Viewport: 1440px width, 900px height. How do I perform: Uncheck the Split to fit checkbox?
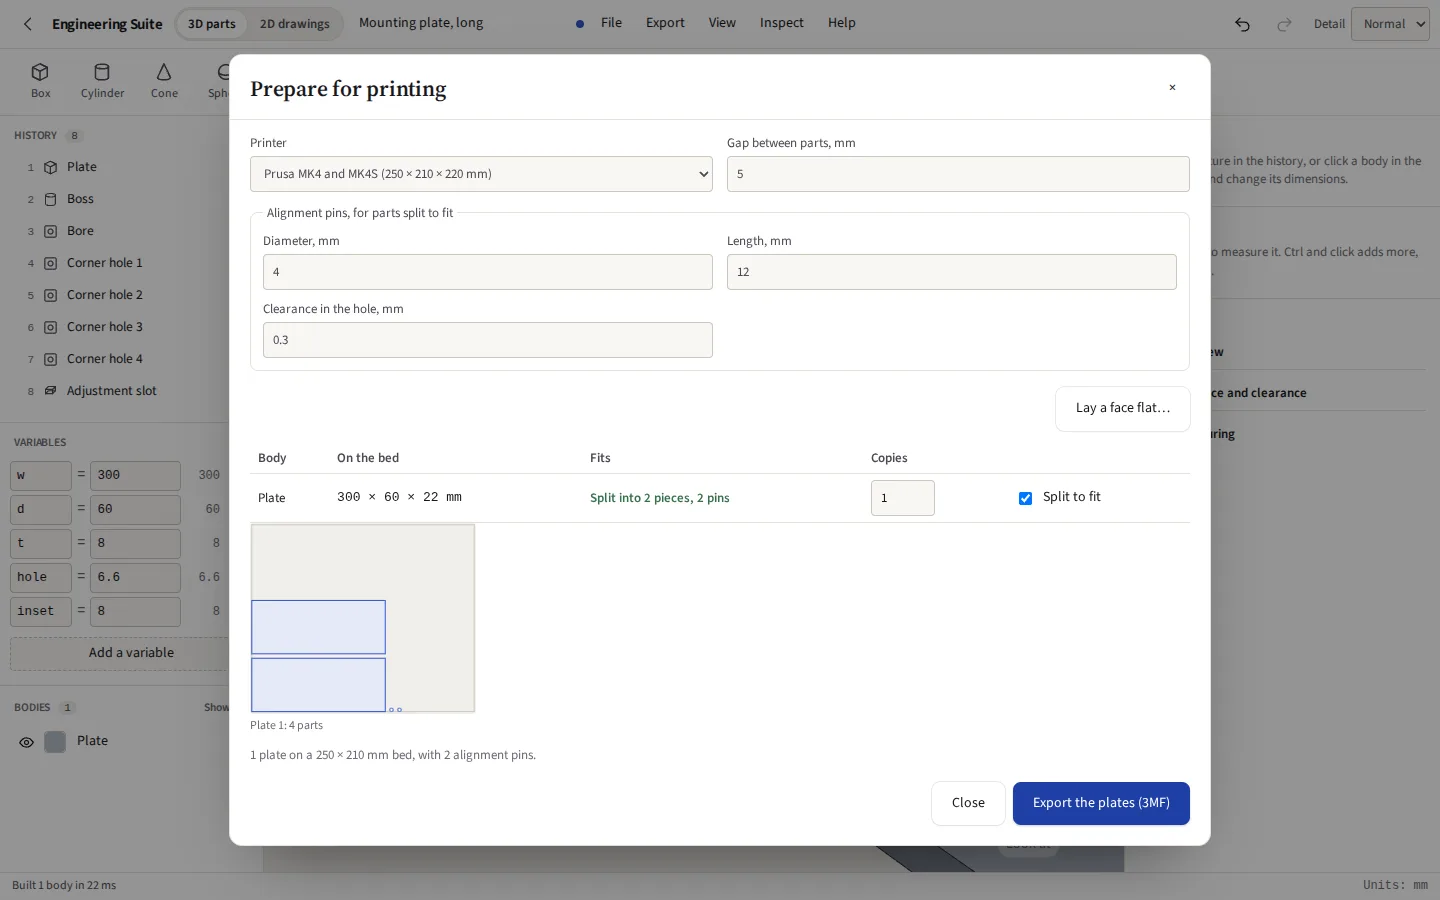click(x=1025, y=498)
